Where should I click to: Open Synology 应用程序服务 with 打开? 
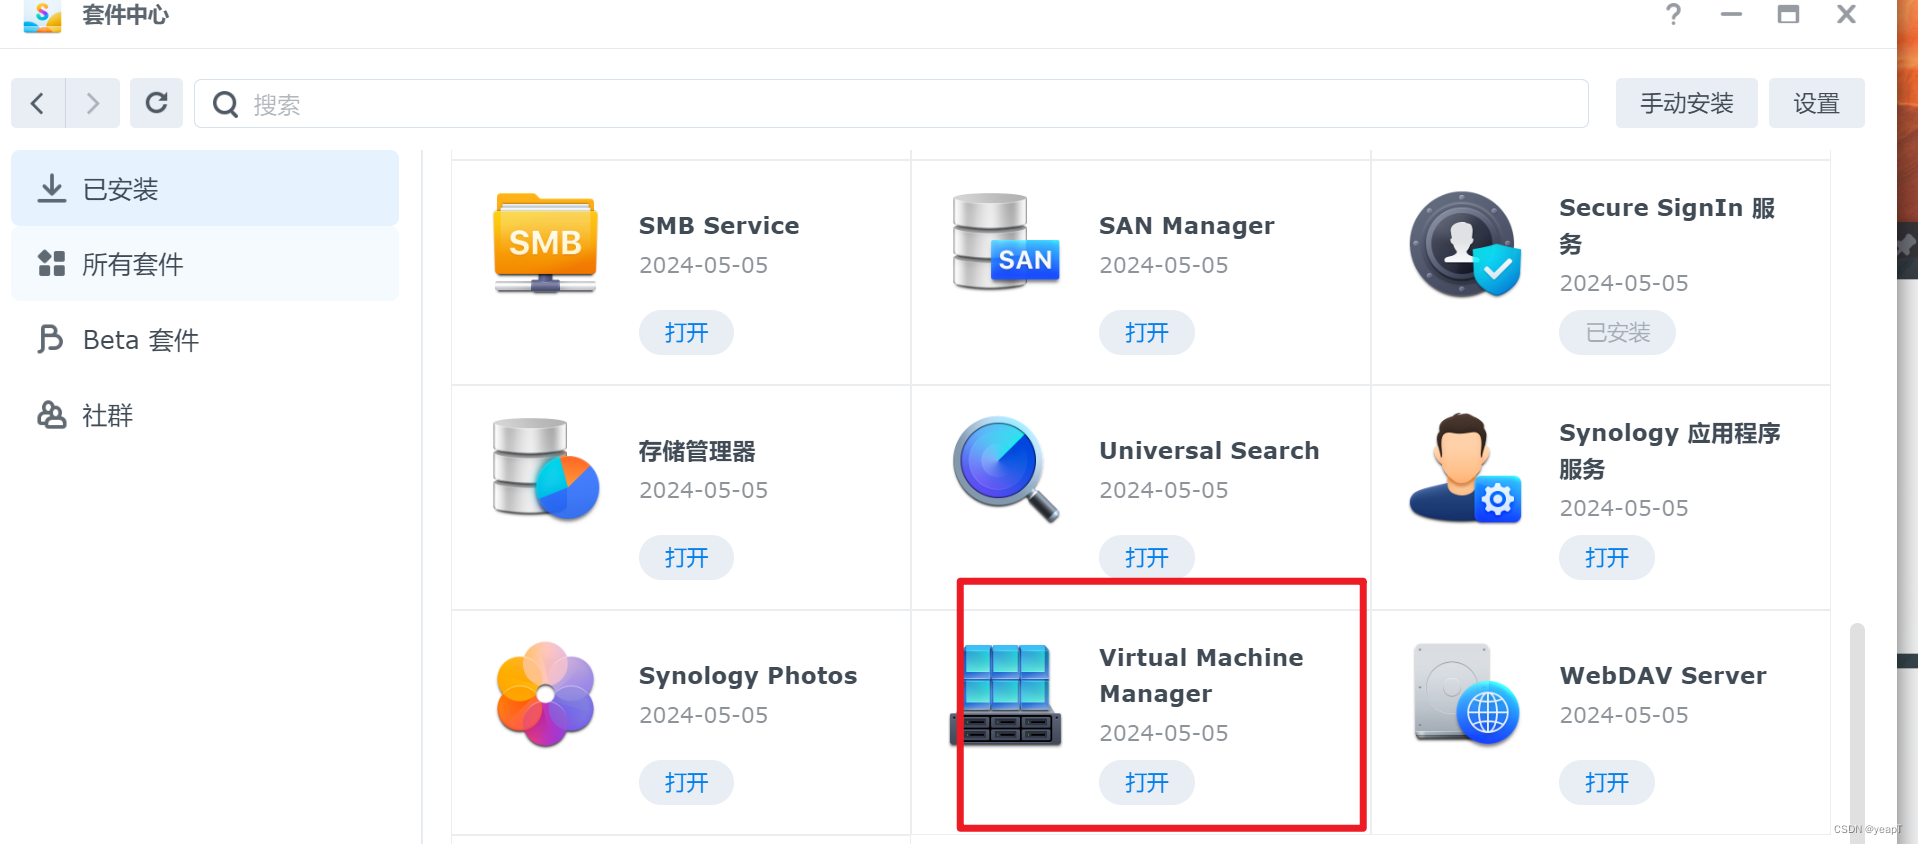(x=1606, y=558)
